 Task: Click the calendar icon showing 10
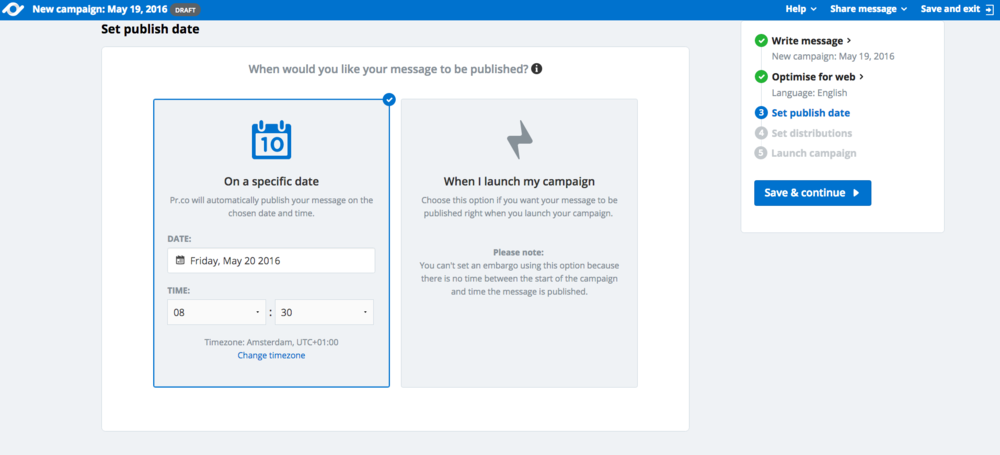click(271, 140)
